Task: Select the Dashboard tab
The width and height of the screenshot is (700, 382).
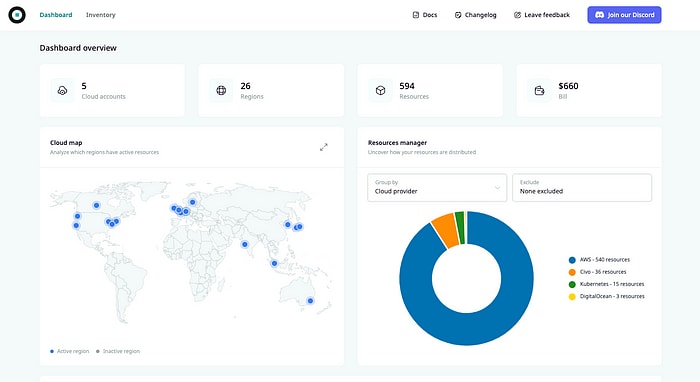Action: coord(56,15)
